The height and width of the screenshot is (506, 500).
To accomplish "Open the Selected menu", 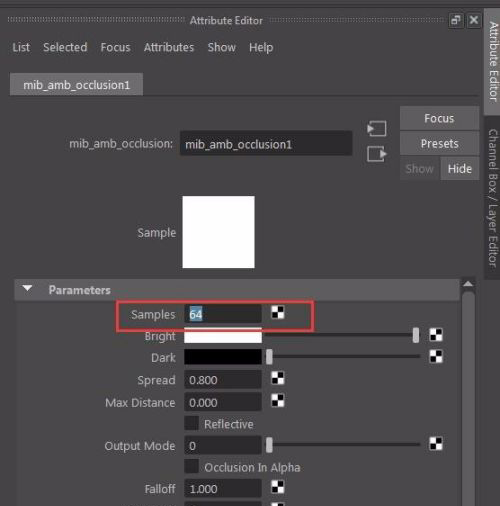I will click(x=65, y=47).
